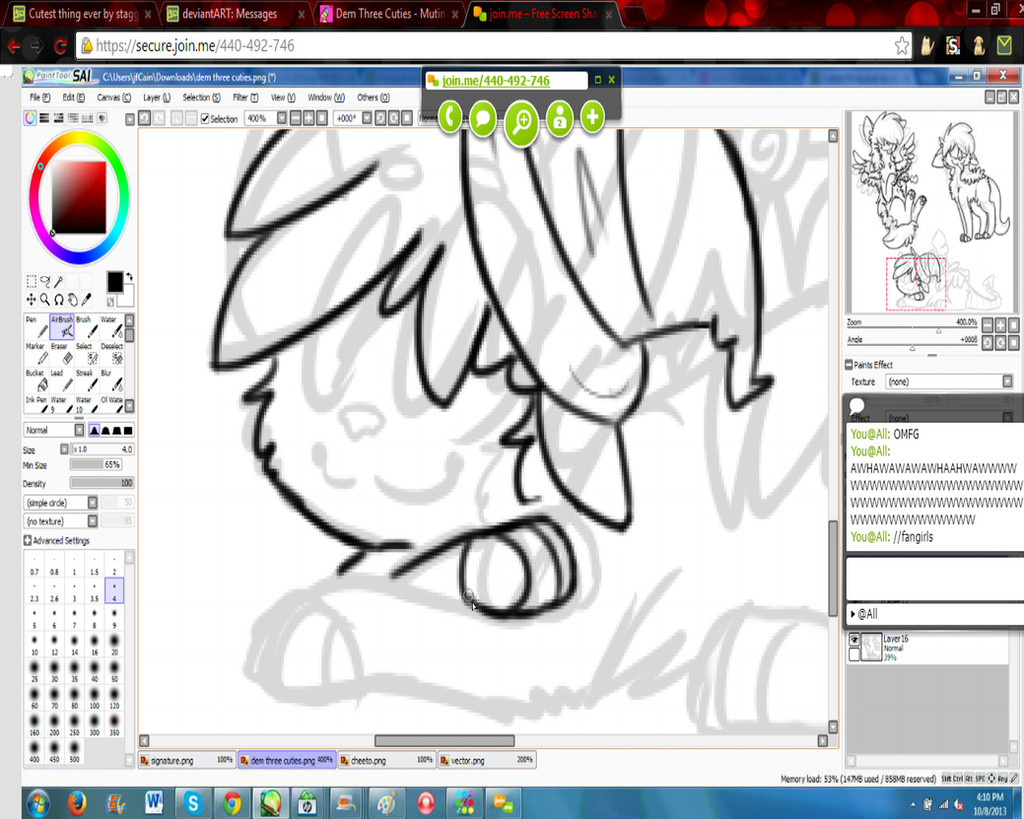The width and height of the screenshot is (1024, 819).
Task: Activate the magic wand tool
Action: pos(59,281)
